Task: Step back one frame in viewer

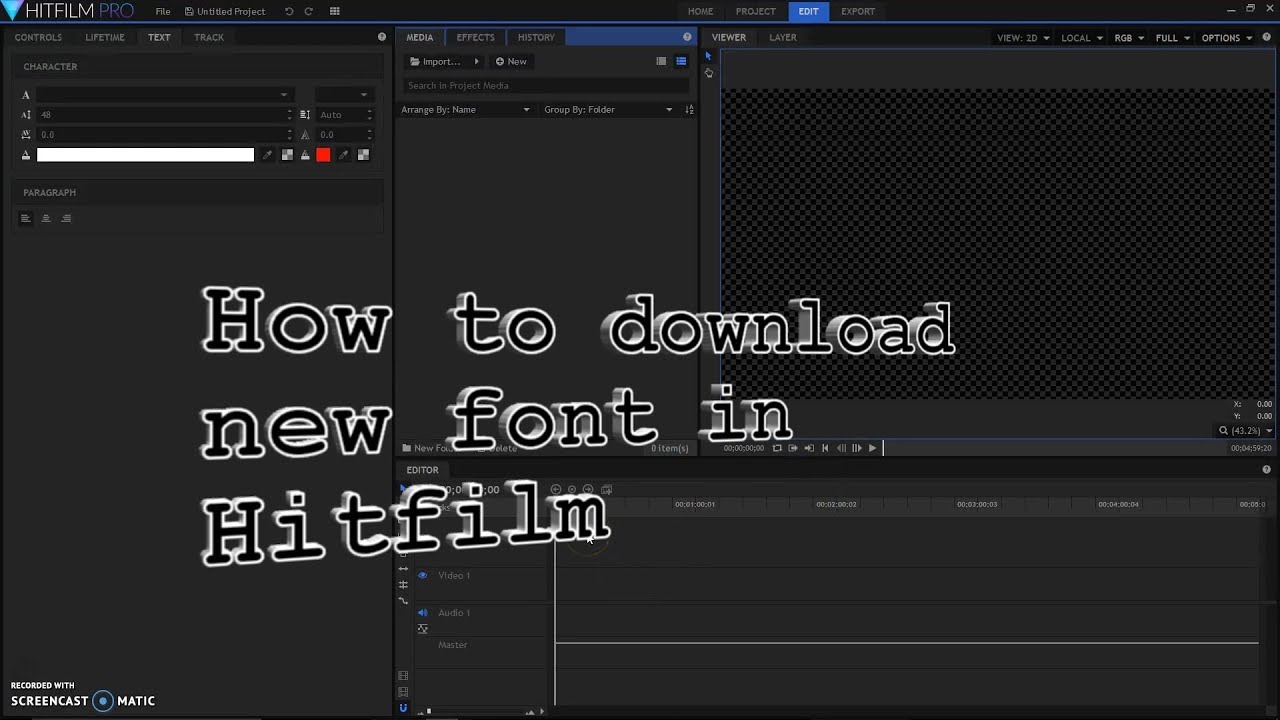Action: click(x=841, y=448)
